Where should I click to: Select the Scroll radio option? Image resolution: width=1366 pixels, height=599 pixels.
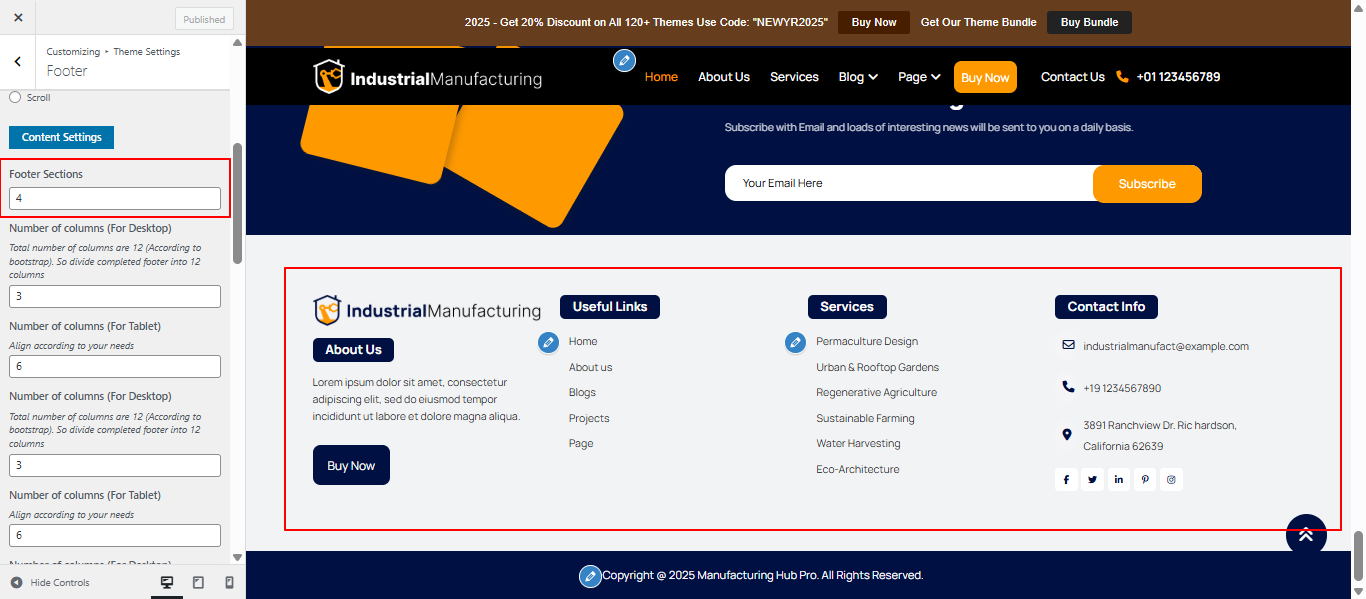tap(15, 98)
